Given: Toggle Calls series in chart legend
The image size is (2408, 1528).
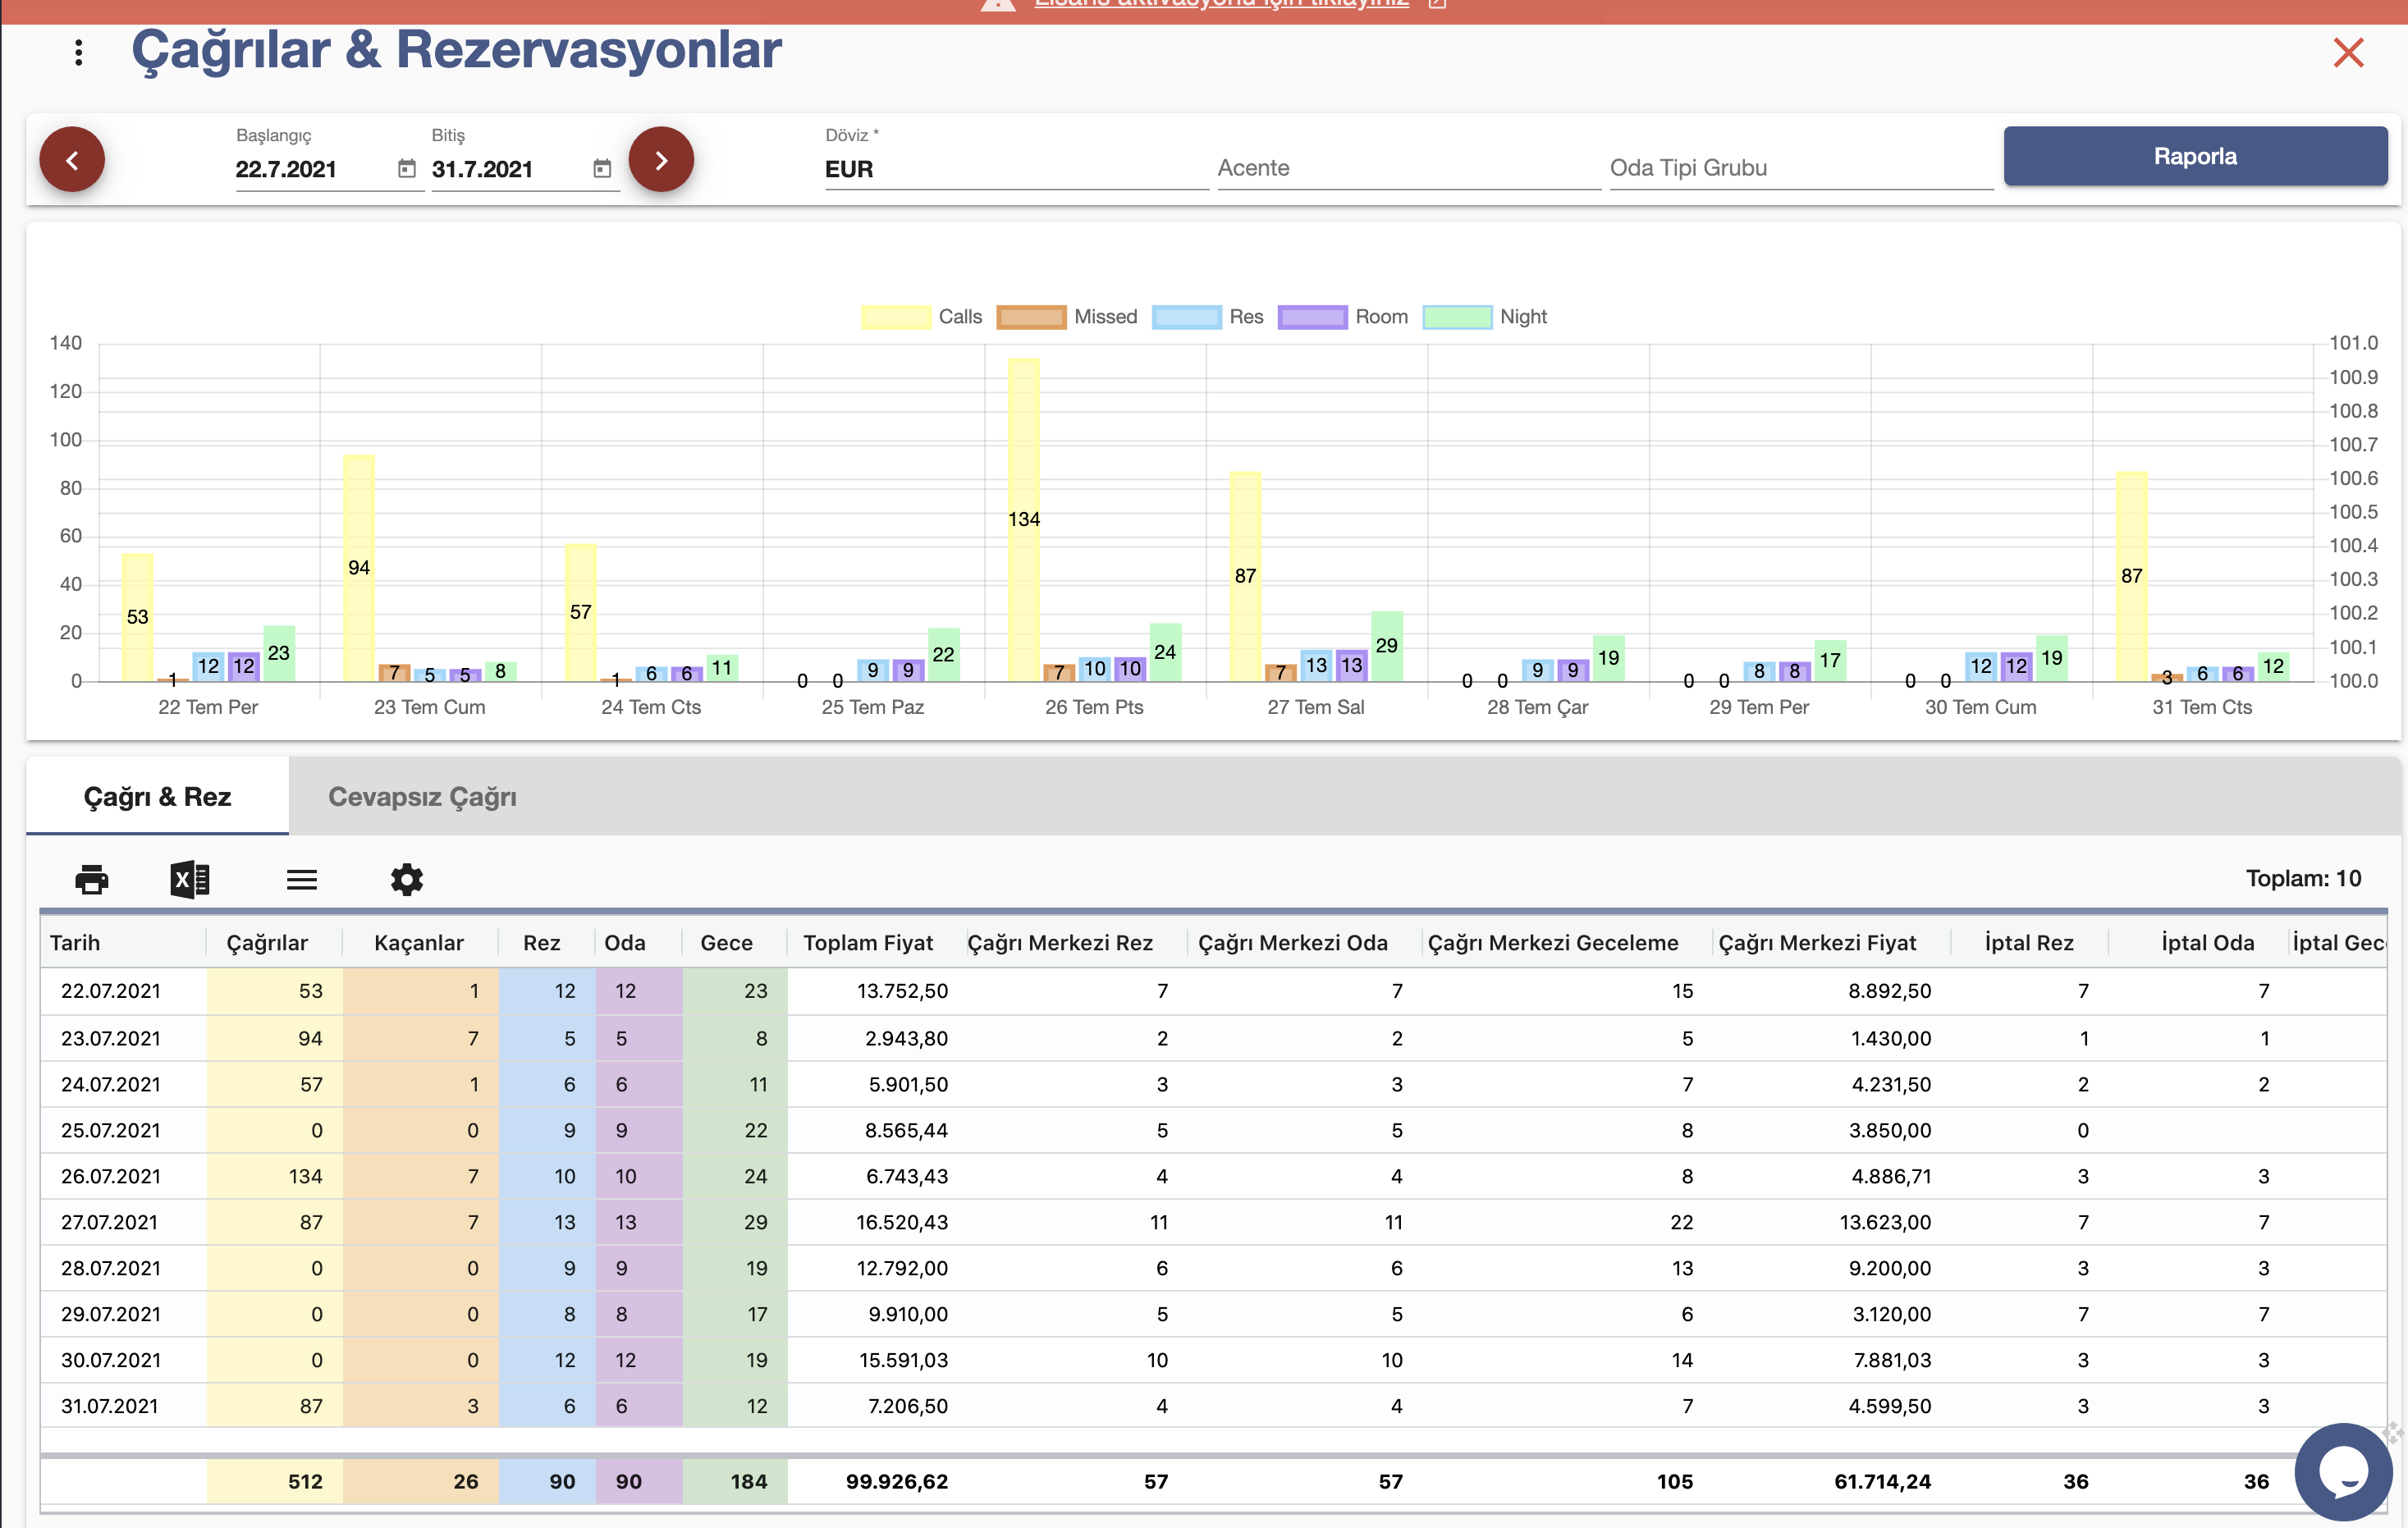Looking at the screenshot, I should click(x=922, y=317).
